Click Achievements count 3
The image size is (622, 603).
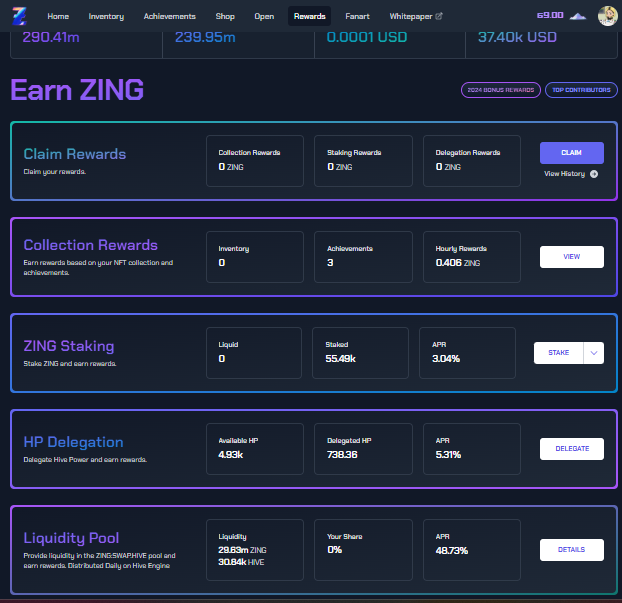(330, 263)
